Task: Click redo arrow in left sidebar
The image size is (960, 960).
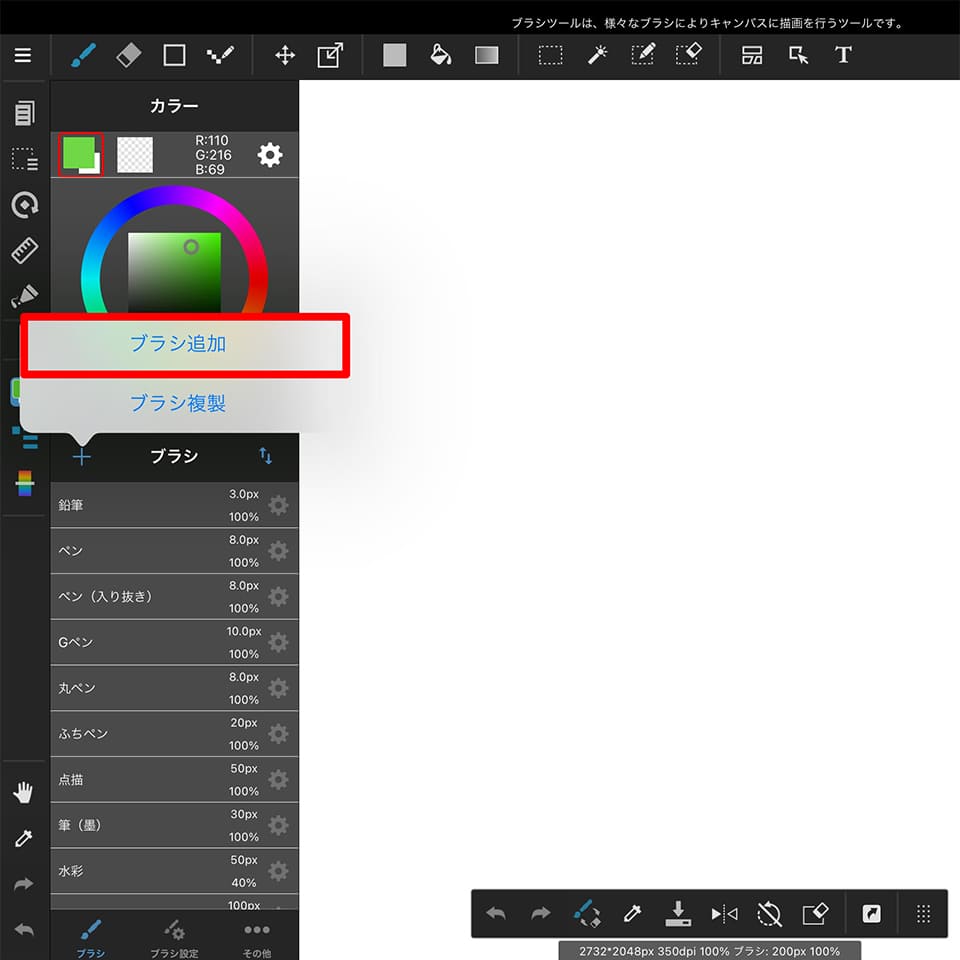Action: (x=23, y=884)
